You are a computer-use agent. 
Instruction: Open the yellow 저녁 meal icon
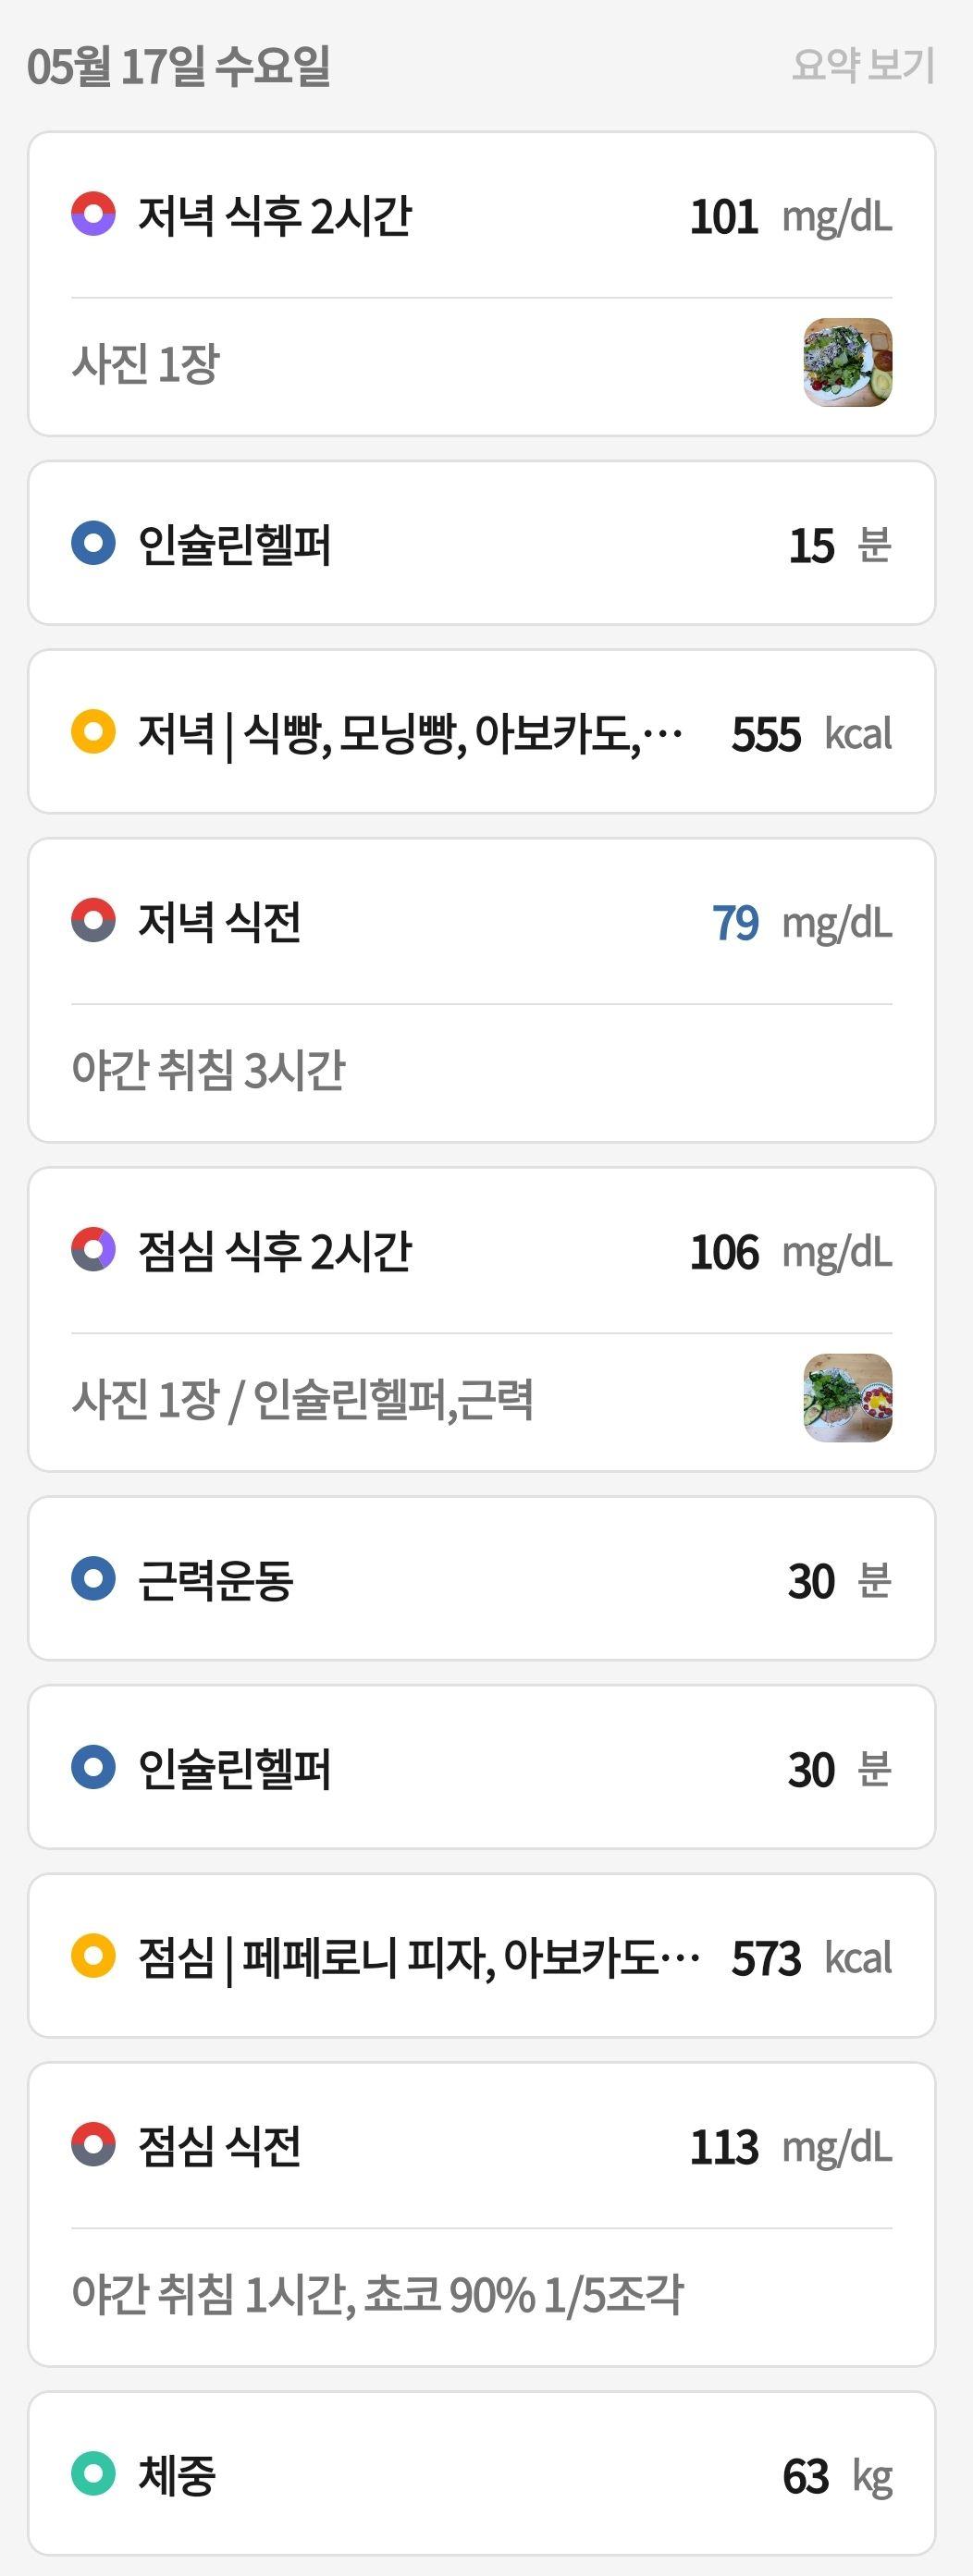tap(93, 731)
